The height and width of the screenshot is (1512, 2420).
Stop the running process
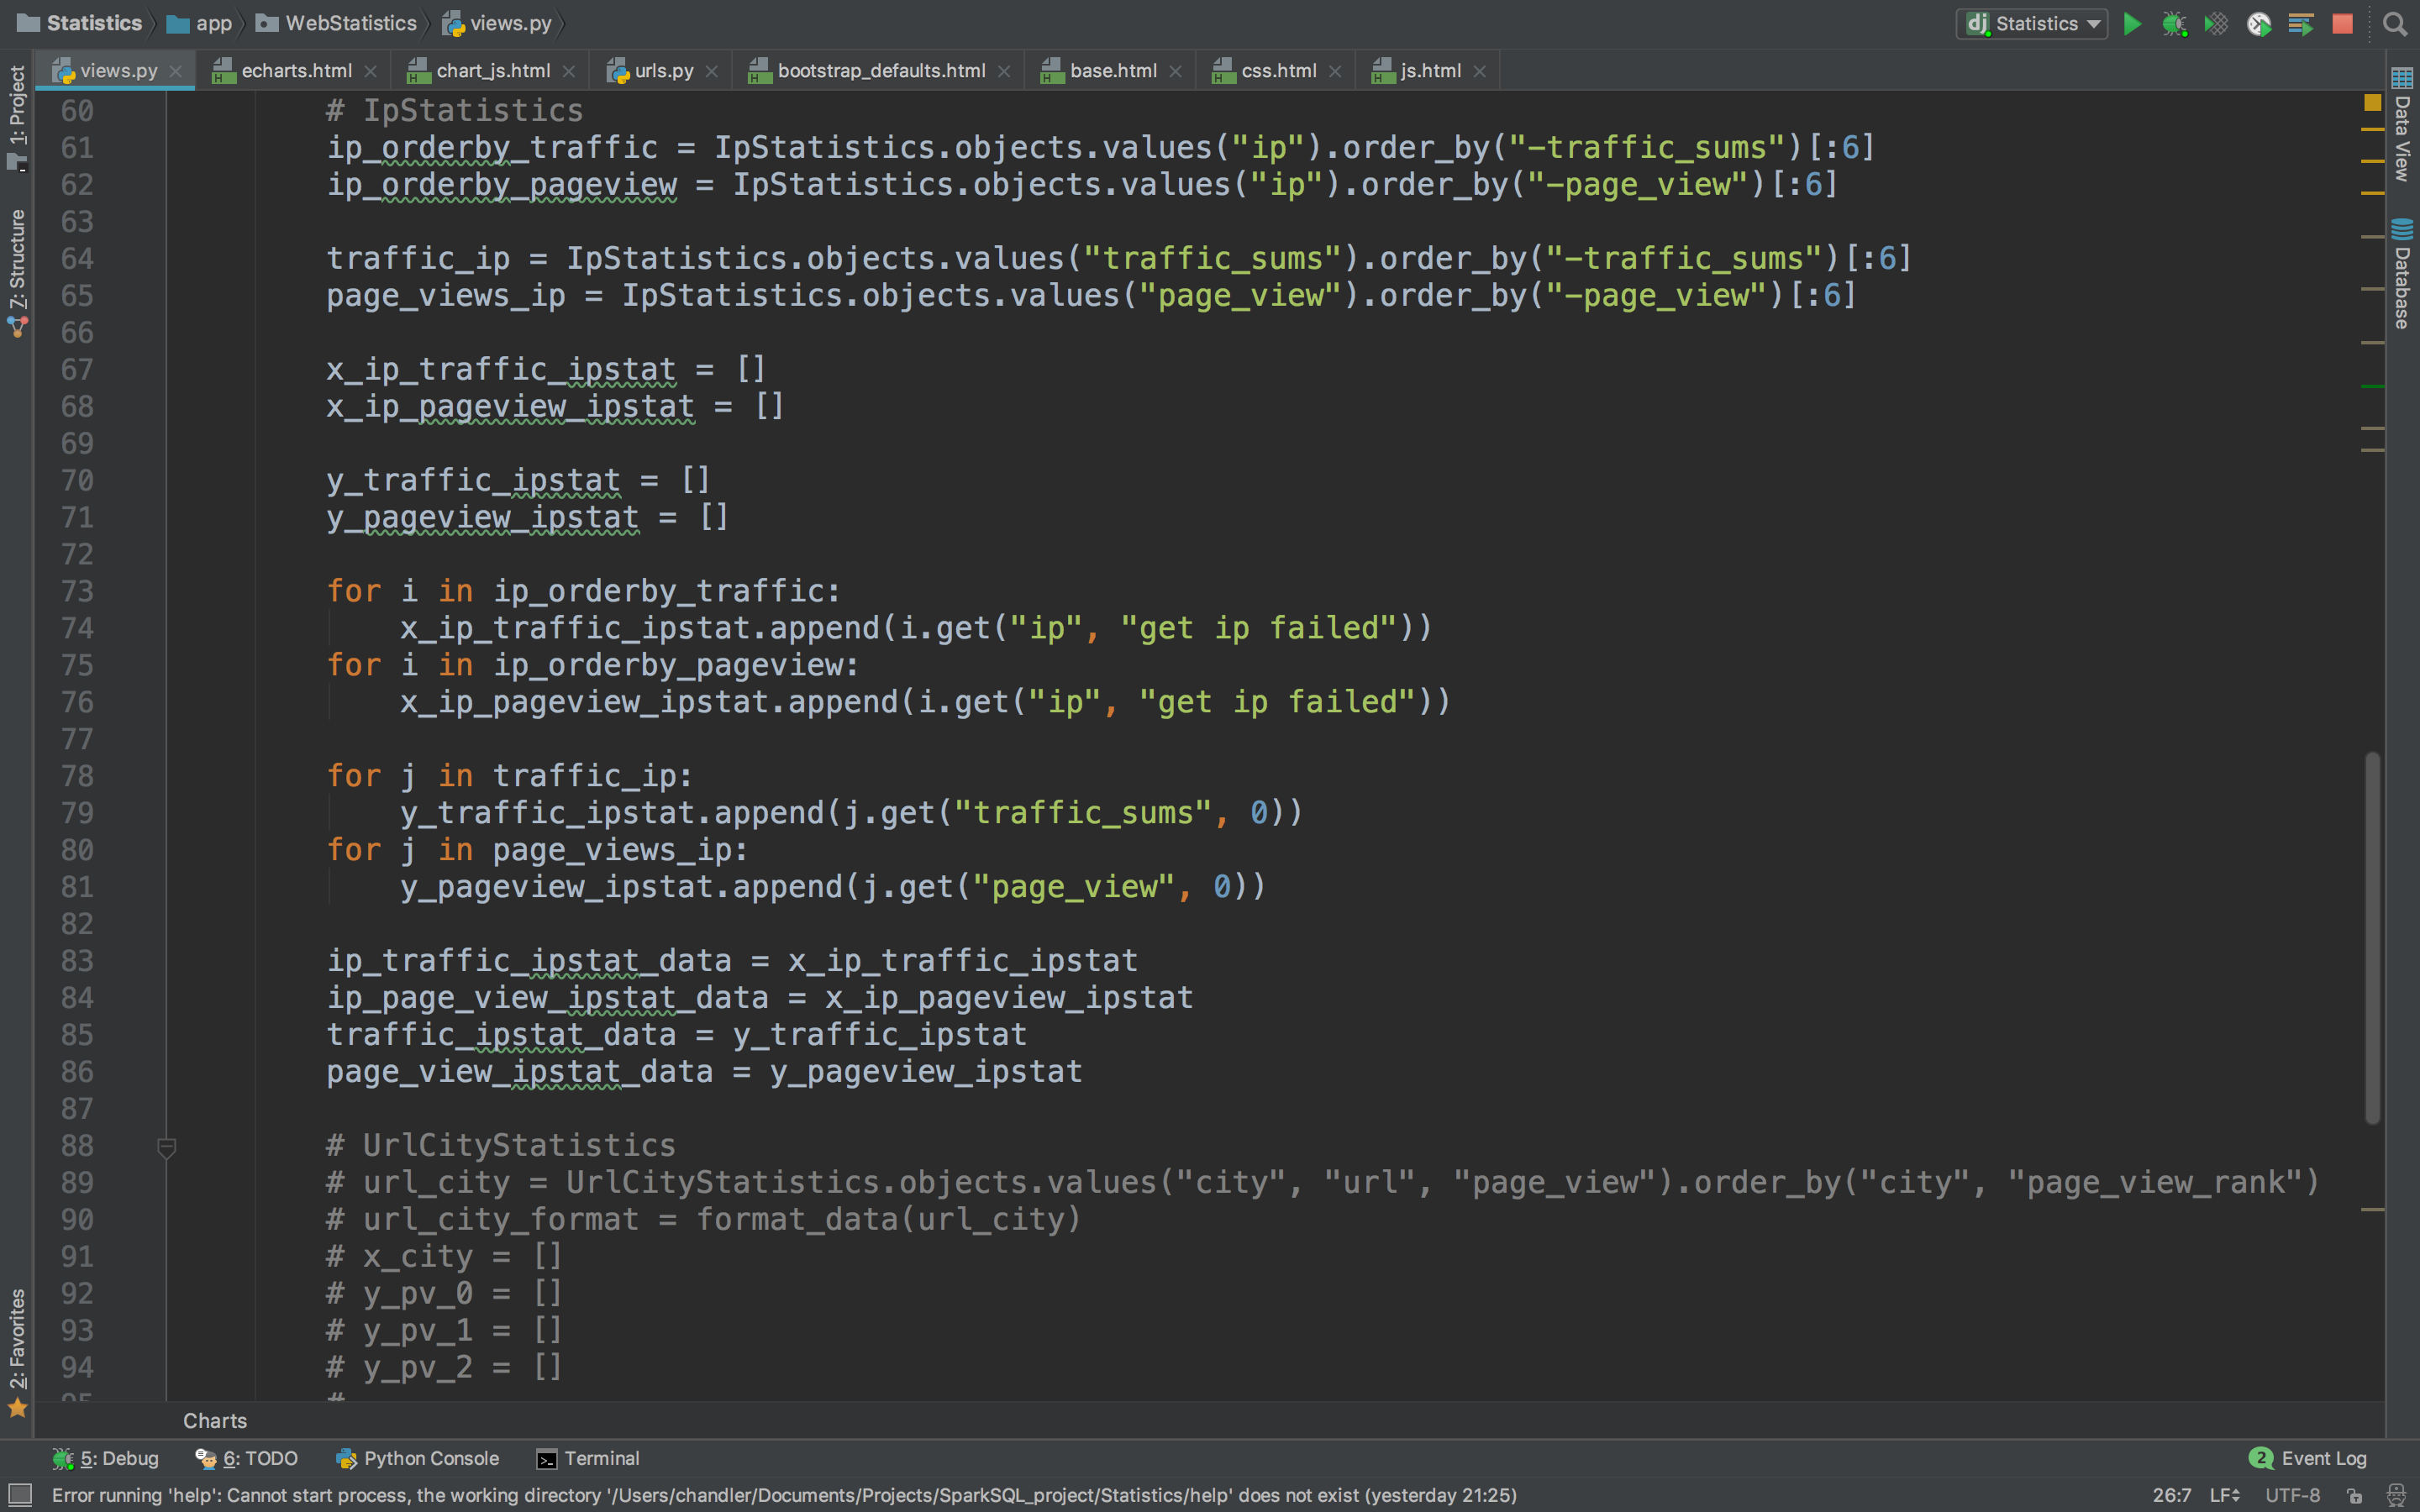pos(2342,23)
